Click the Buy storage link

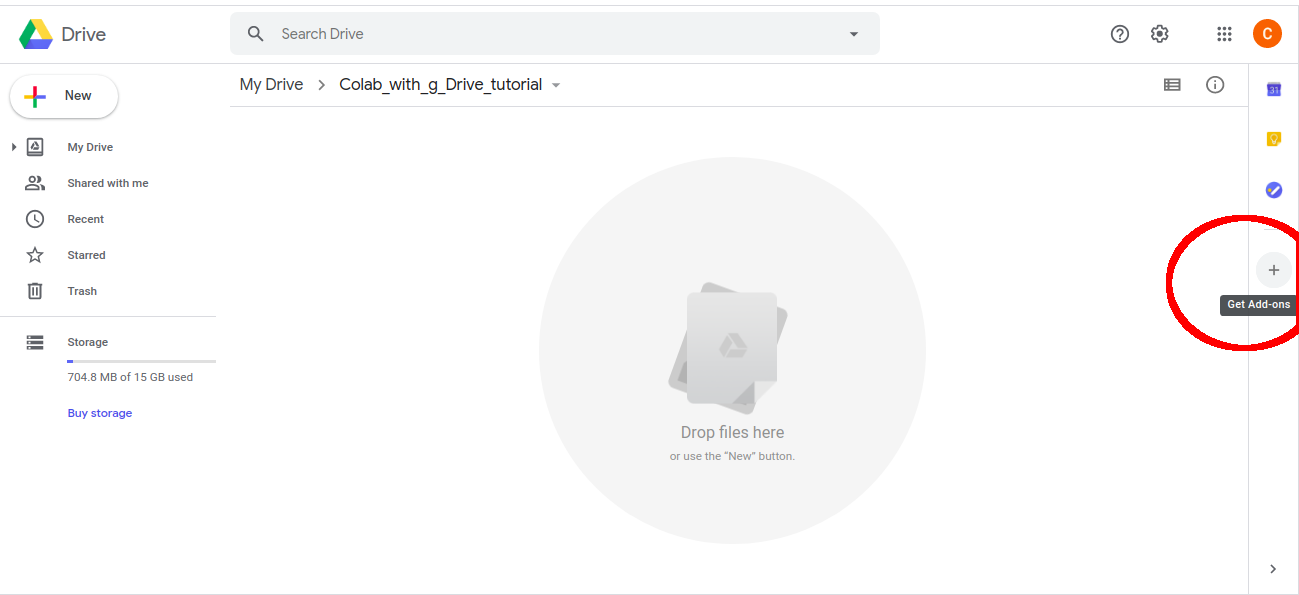point(99,412)
